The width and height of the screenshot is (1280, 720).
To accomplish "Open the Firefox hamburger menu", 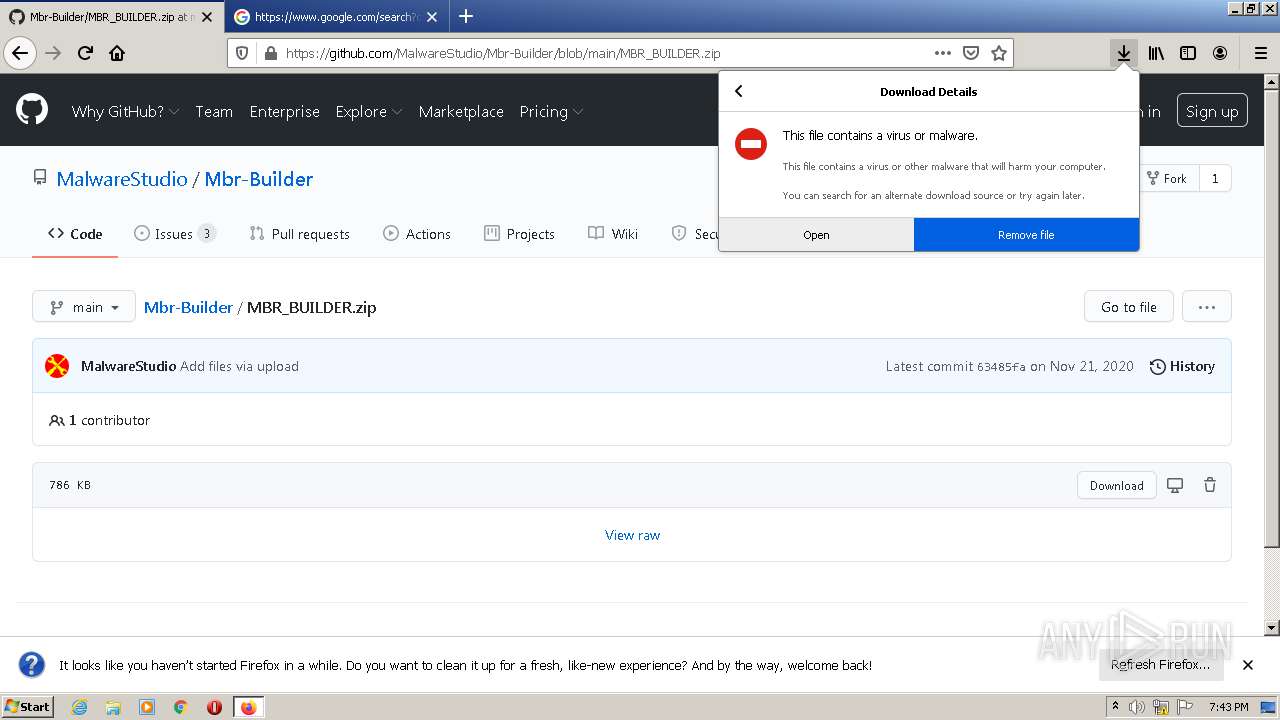I will (1260, 53).
